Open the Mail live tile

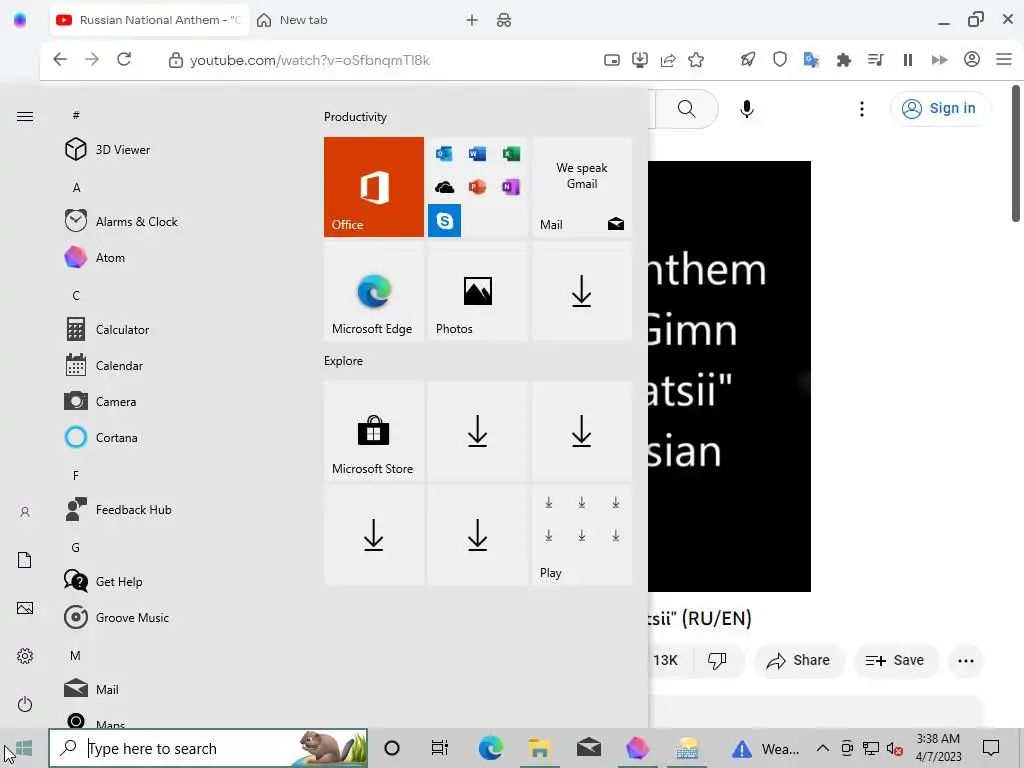(x=582, y=187)
